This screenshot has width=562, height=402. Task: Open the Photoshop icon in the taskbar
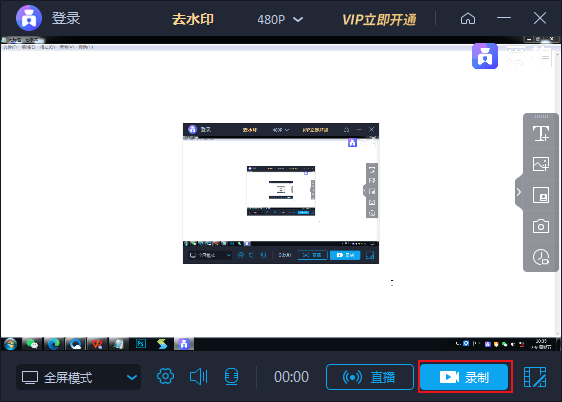141,344
